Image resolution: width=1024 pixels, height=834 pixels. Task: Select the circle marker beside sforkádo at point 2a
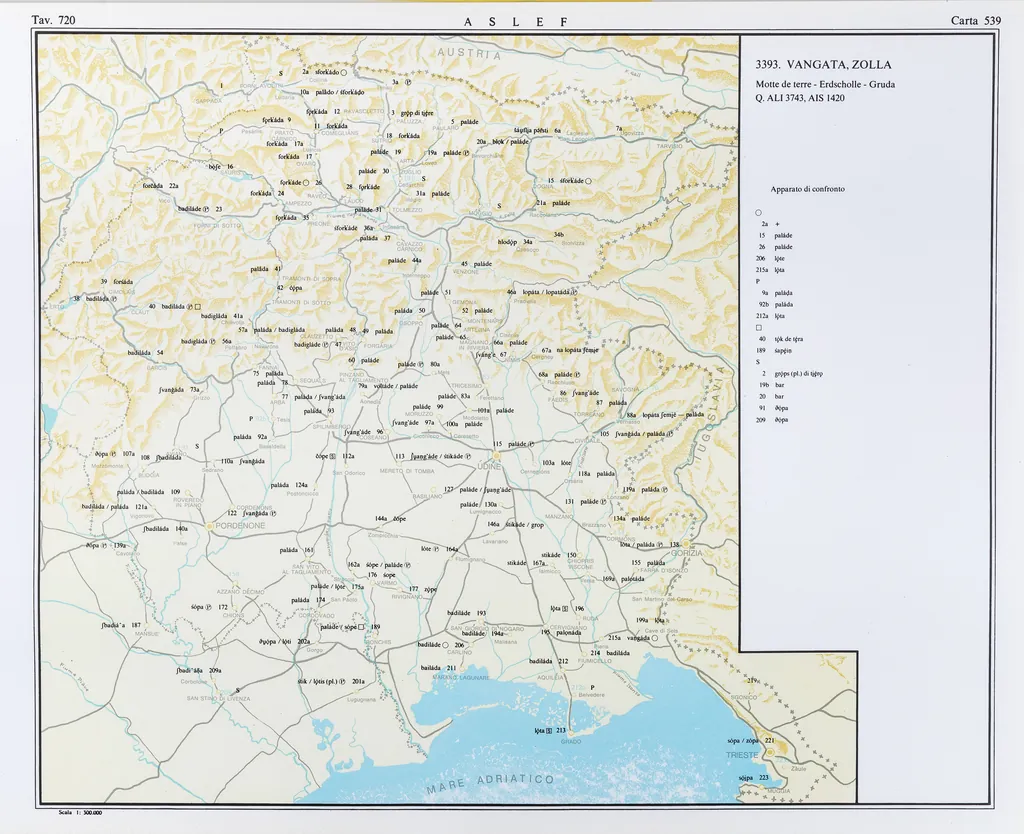coord(343,73)
